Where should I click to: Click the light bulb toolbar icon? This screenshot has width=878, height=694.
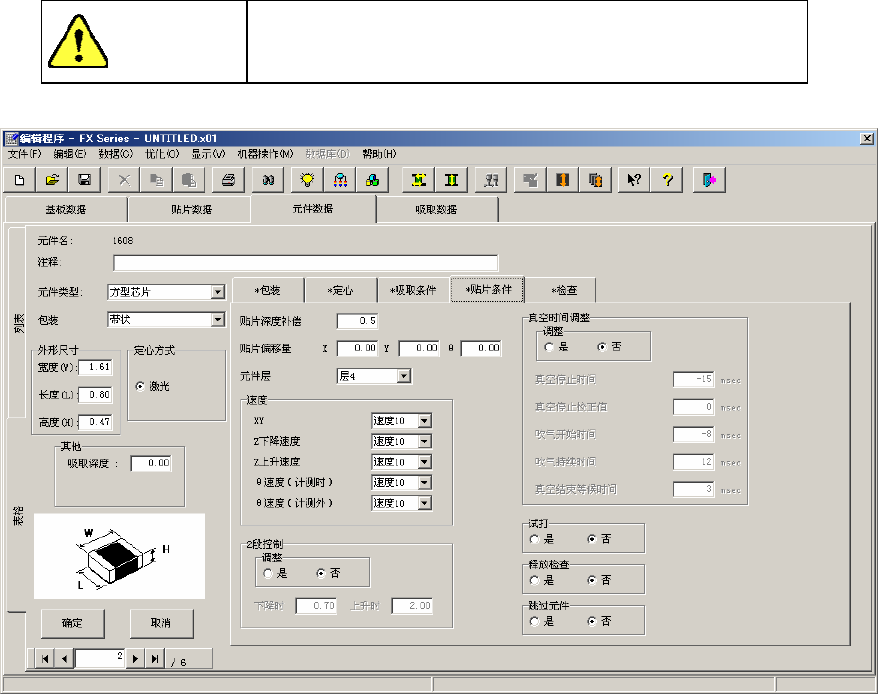pyautogui.click(x=308, y=180)
